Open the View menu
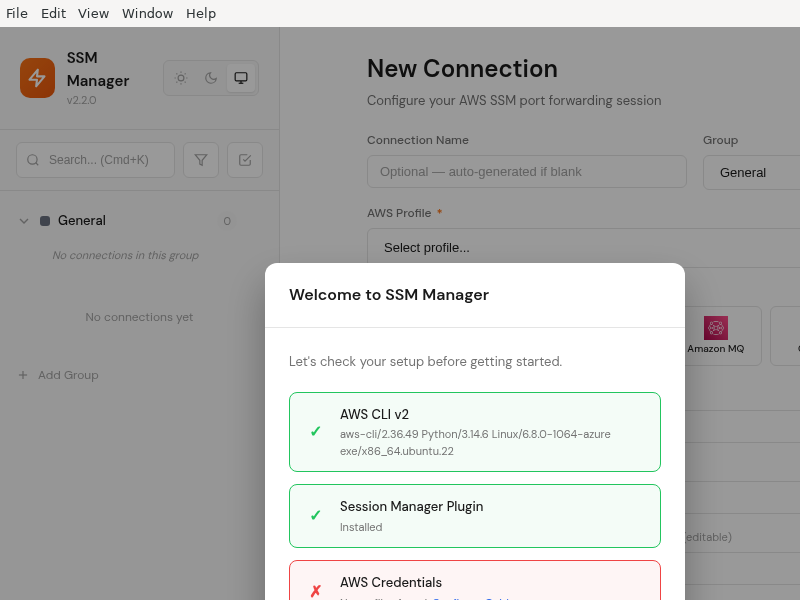Image resolution: width=800 pixels, height=600 pixels. pos(93,13)
